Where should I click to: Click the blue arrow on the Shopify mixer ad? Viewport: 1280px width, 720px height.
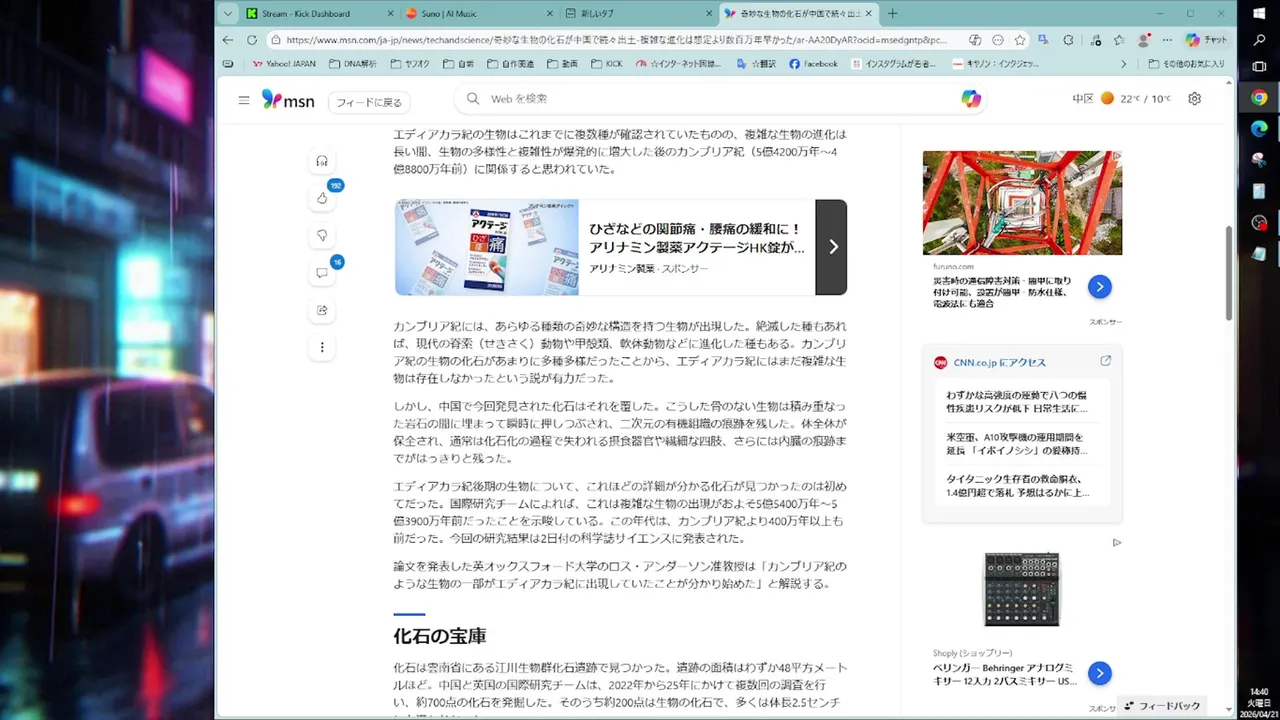click(1099, 673)
